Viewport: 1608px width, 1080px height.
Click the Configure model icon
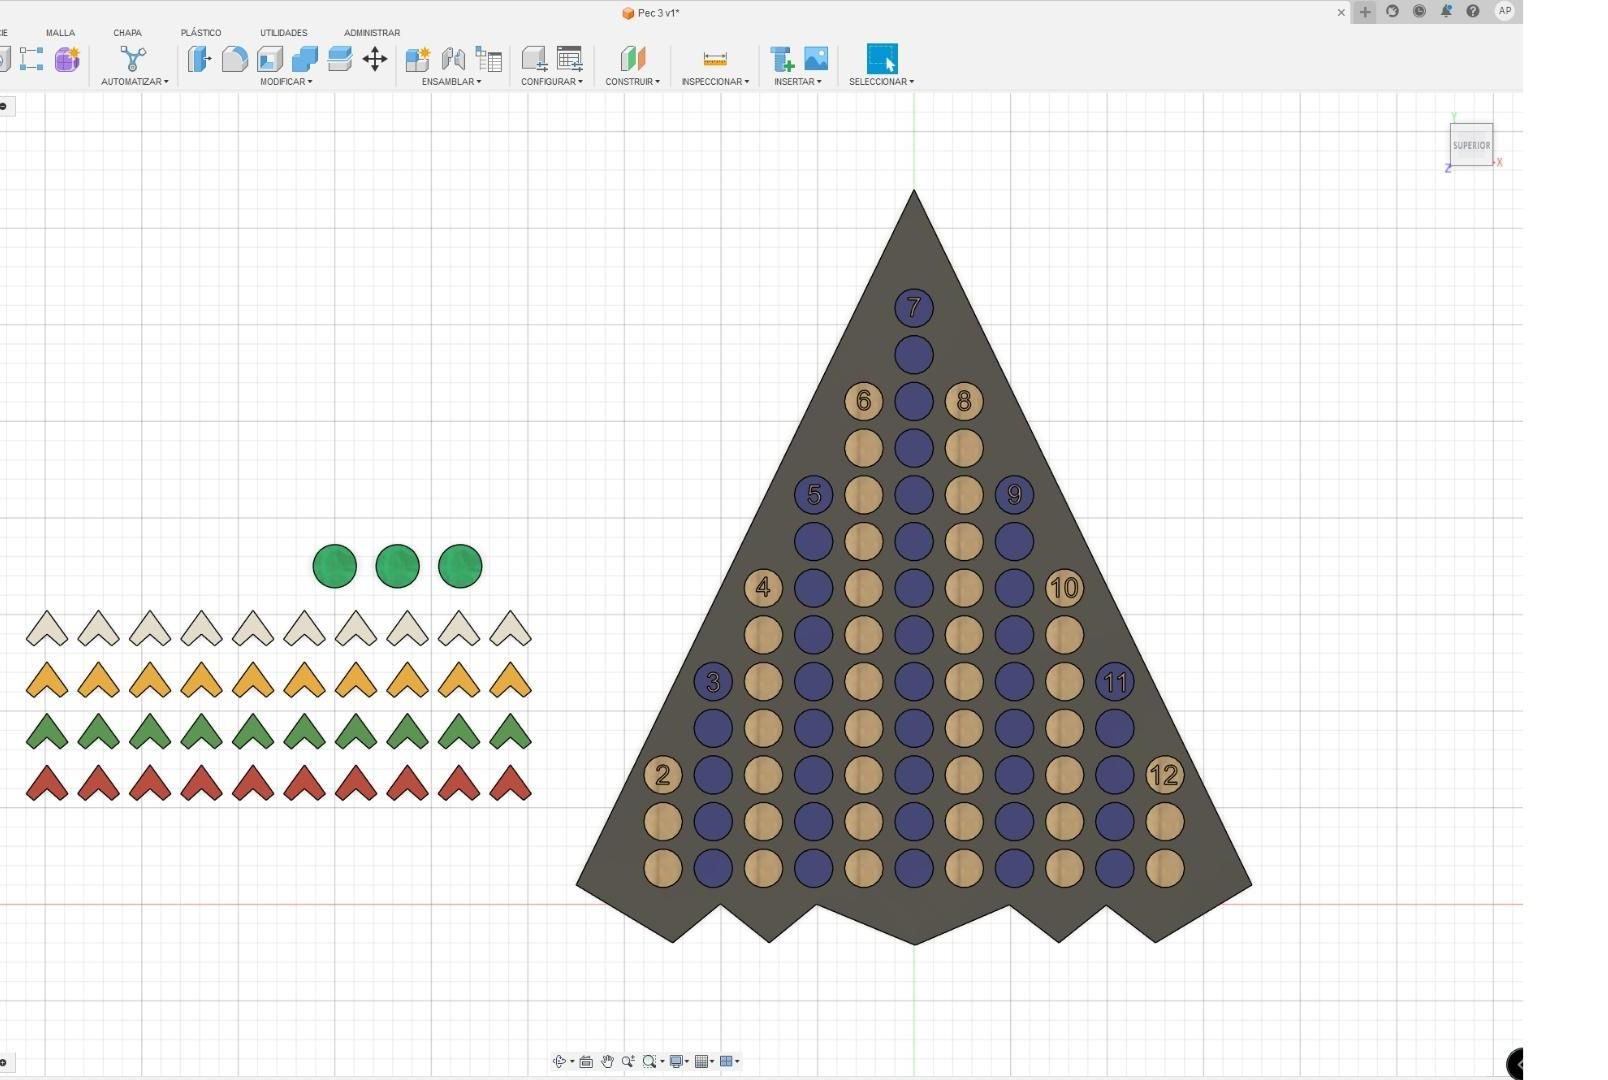tap(535, 59)
